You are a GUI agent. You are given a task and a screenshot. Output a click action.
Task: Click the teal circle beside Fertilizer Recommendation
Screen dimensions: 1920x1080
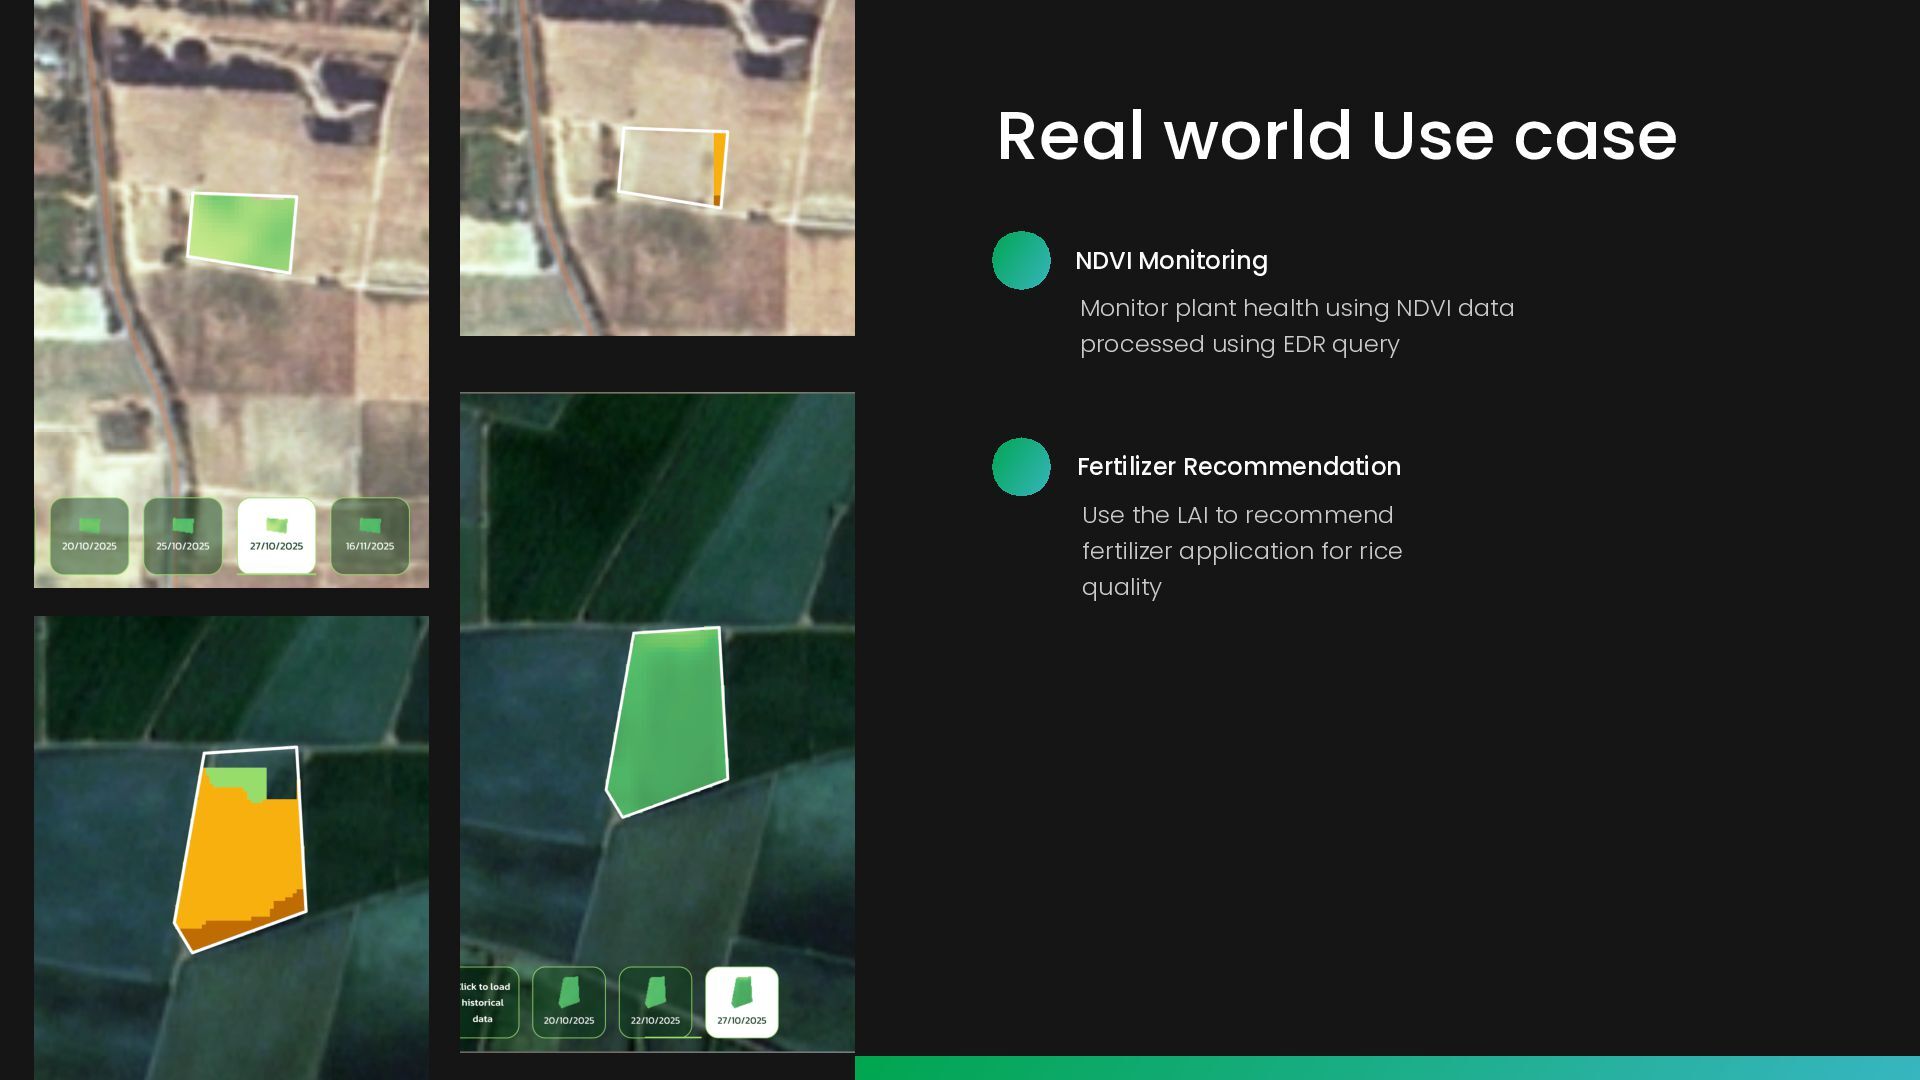[1021, 467]
